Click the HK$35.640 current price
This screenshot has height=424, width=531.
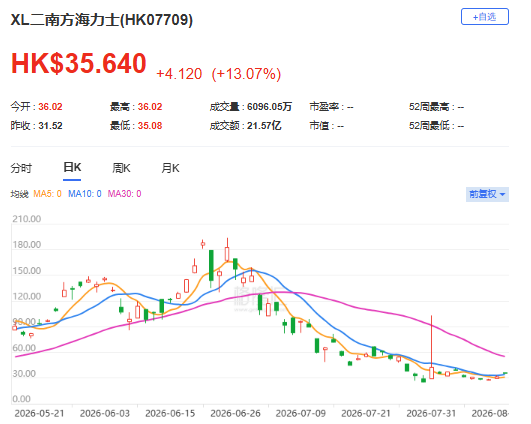(79, 63)
